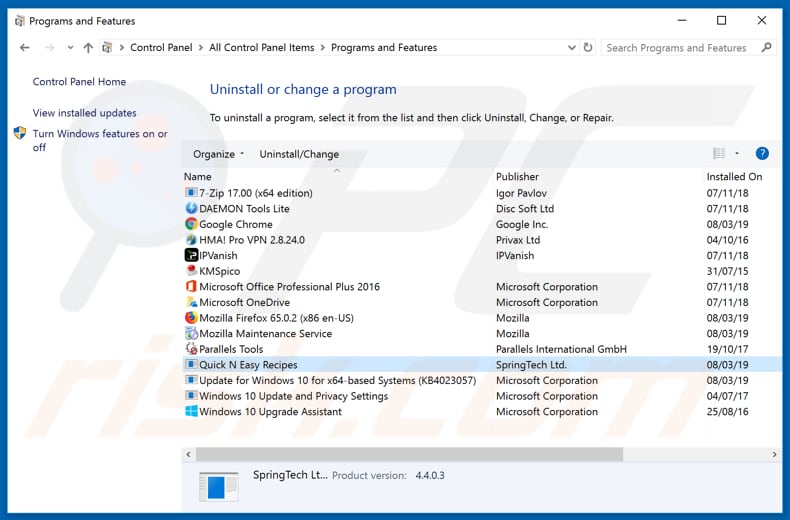Open the recent locations dropdown arrow
This screenshot has height=520, width=790.
click(70, 47)
